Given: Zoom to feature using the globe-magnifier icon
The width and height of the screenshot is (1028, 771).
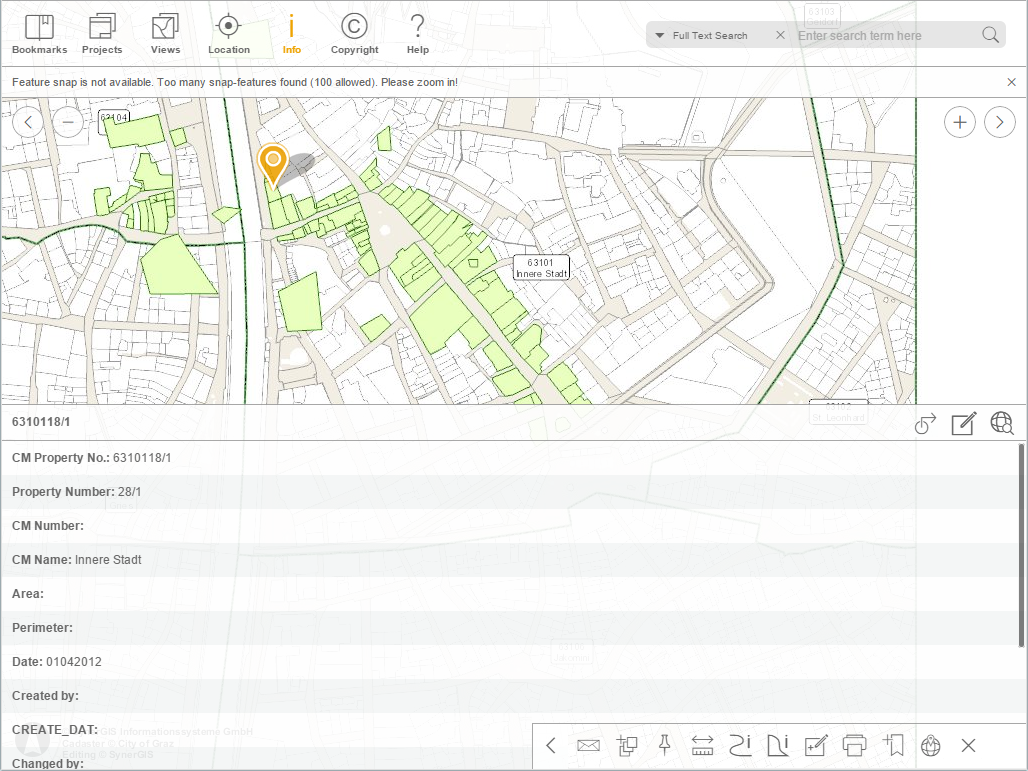Looking at the screenshot, I should (1001, 423).
